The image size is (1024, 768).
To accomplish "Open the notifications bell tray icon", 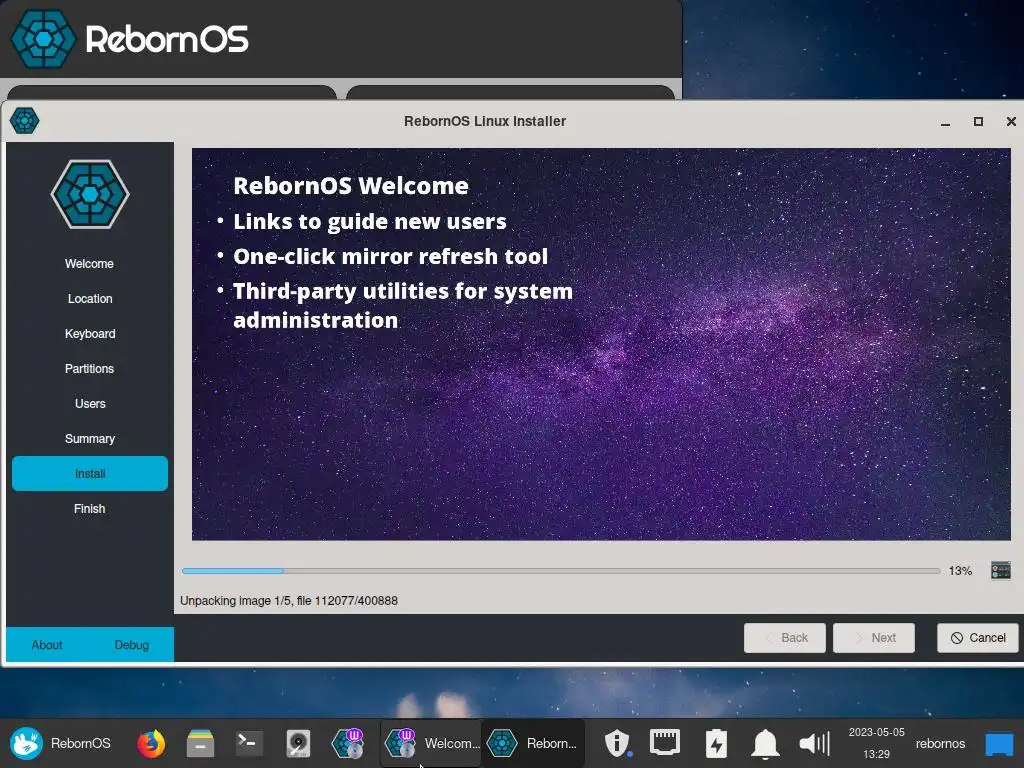I will (765, 744).
